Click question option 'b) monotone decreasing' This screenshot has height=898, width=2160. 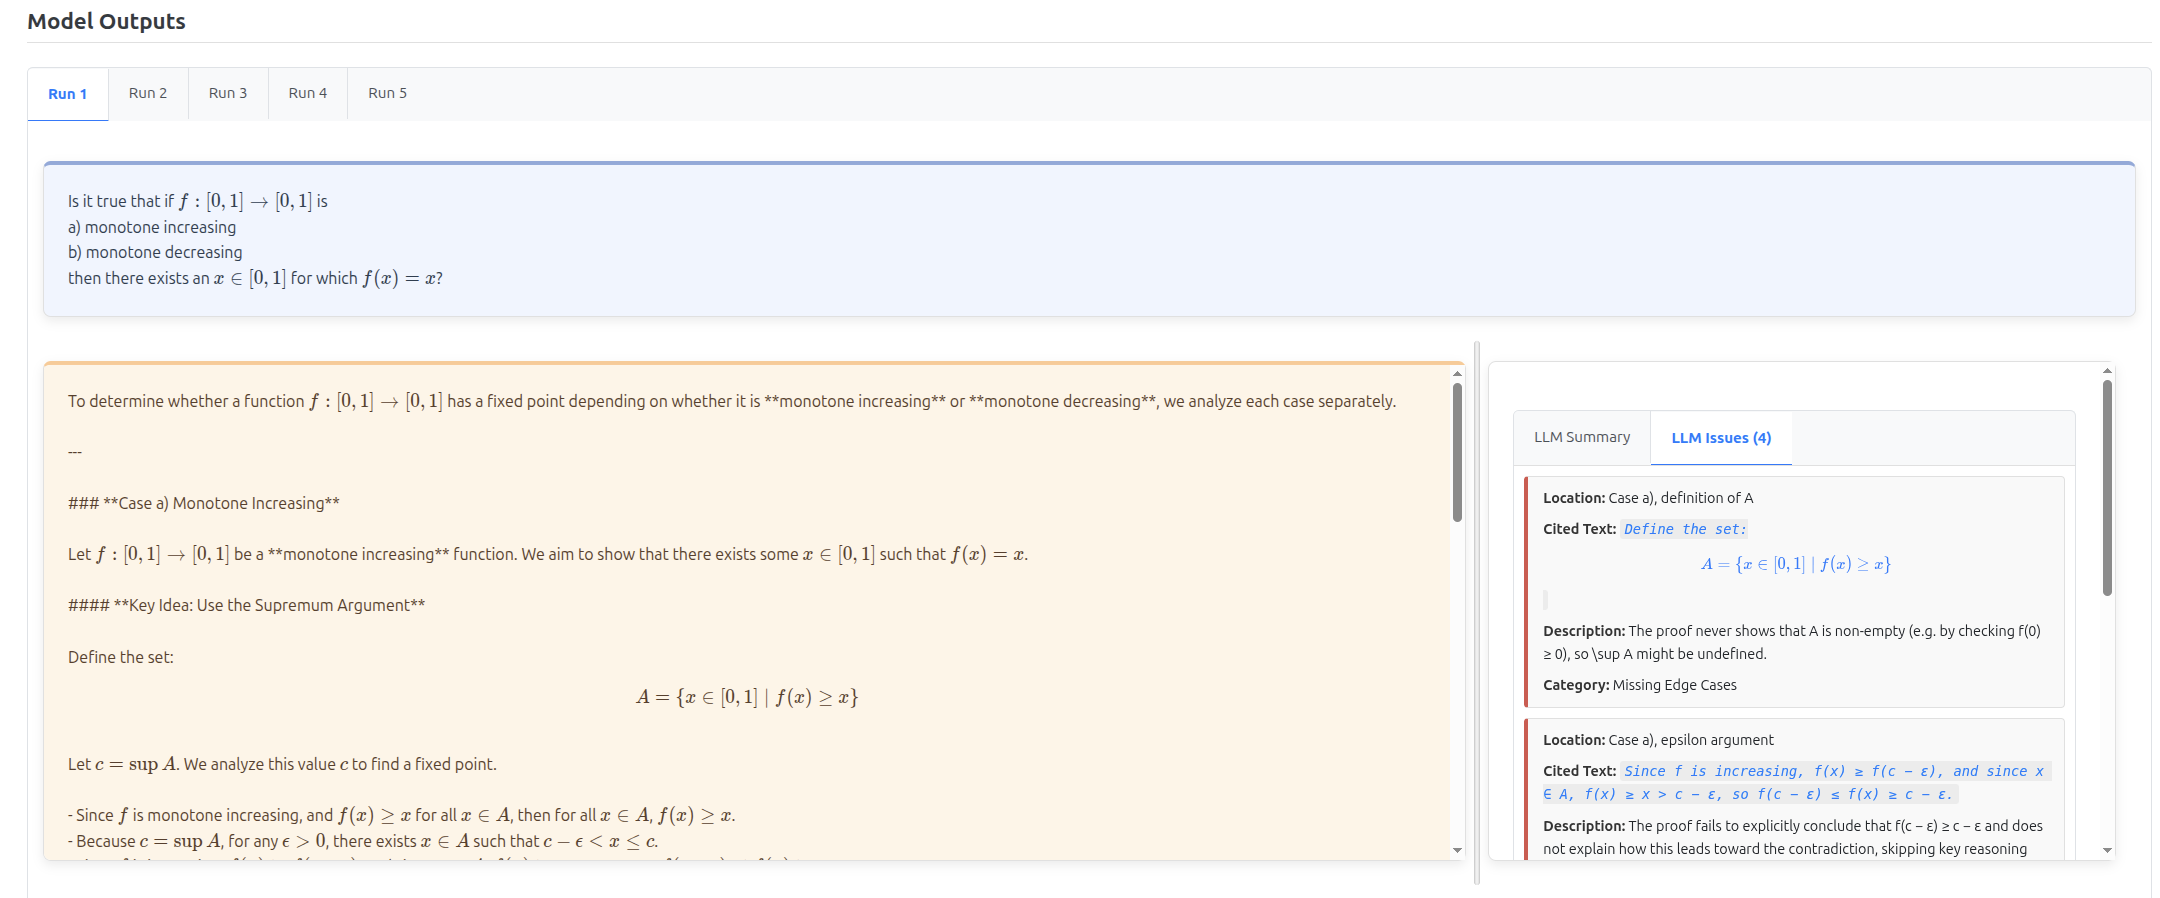[155, 252]
